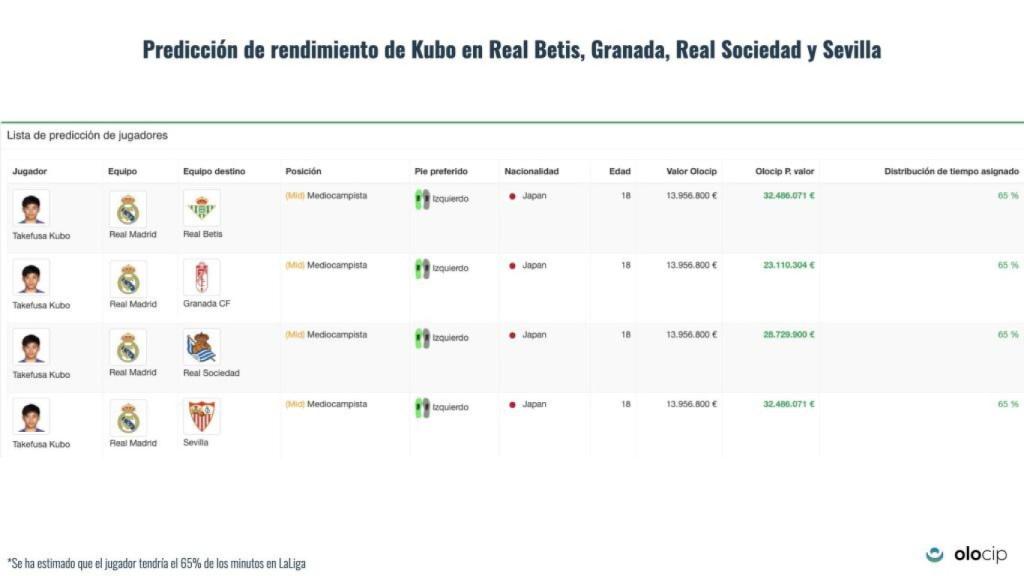Click predicted value 32.486.071 € for Betis
The width and height of the screenshot is (1024, 576).
click(x=789, y=195)
